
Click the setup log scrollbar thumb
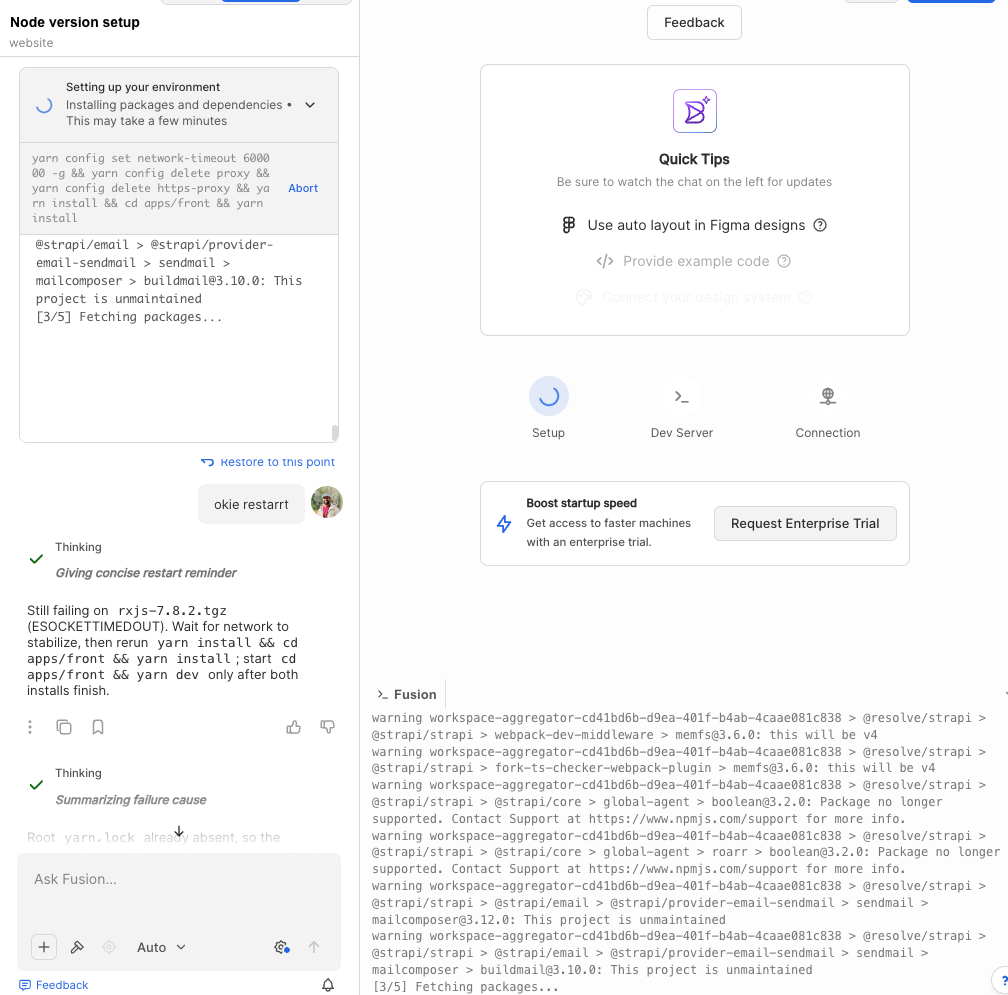click(x=335, y=433)
